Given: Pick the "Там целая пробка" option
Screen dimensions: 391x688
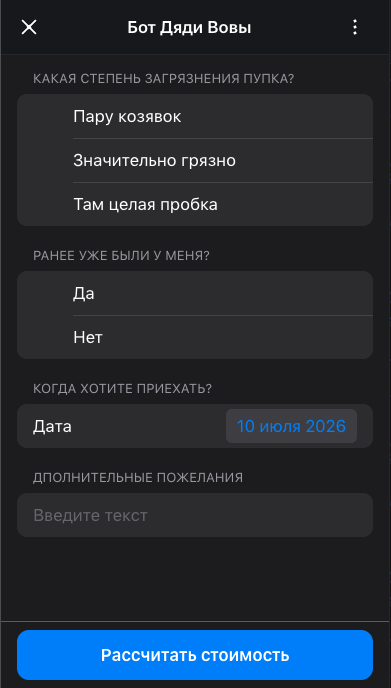Looking at the screenshot, I should [195, 204].
